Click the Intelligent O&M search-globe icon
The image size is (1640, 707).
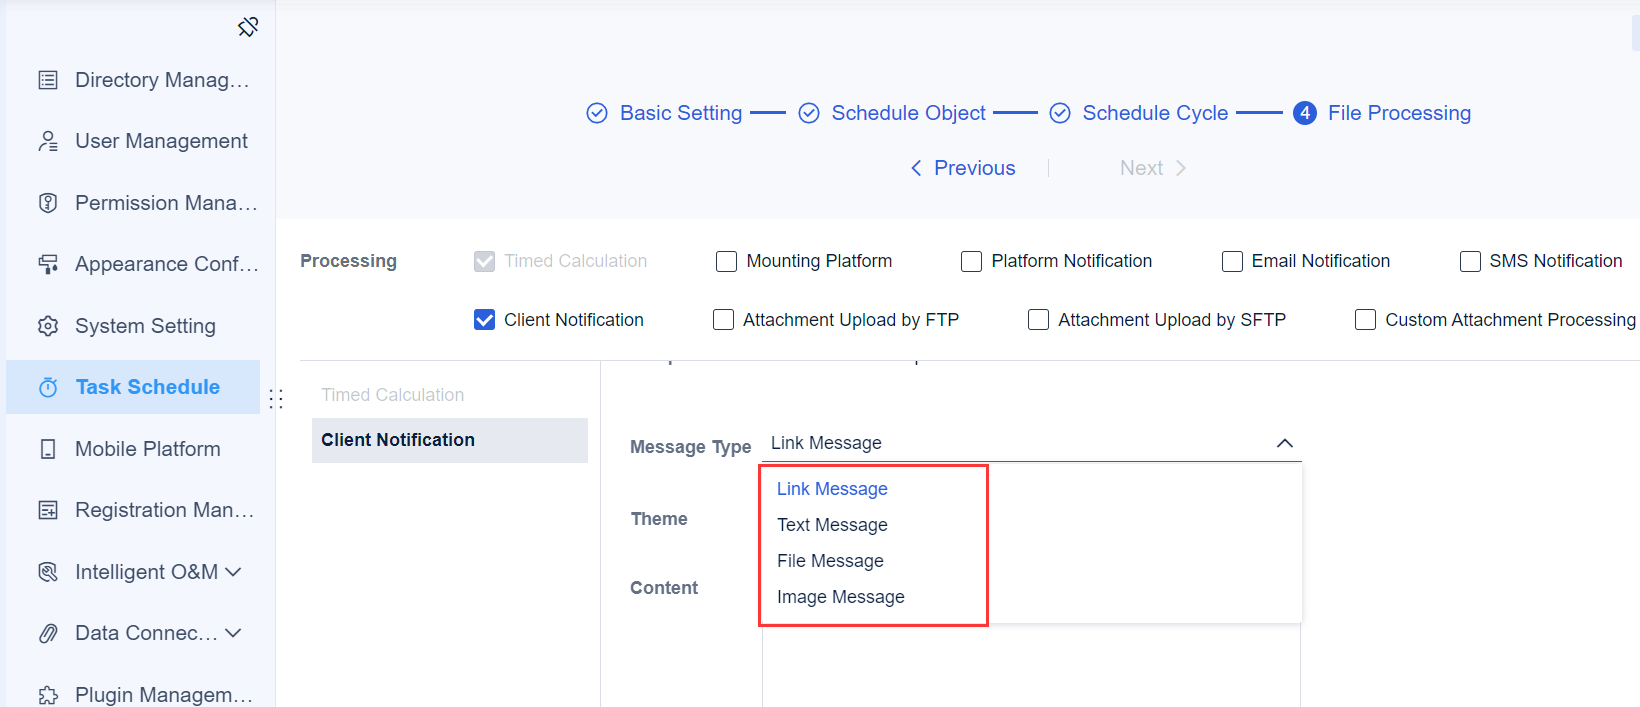point(48,572)
